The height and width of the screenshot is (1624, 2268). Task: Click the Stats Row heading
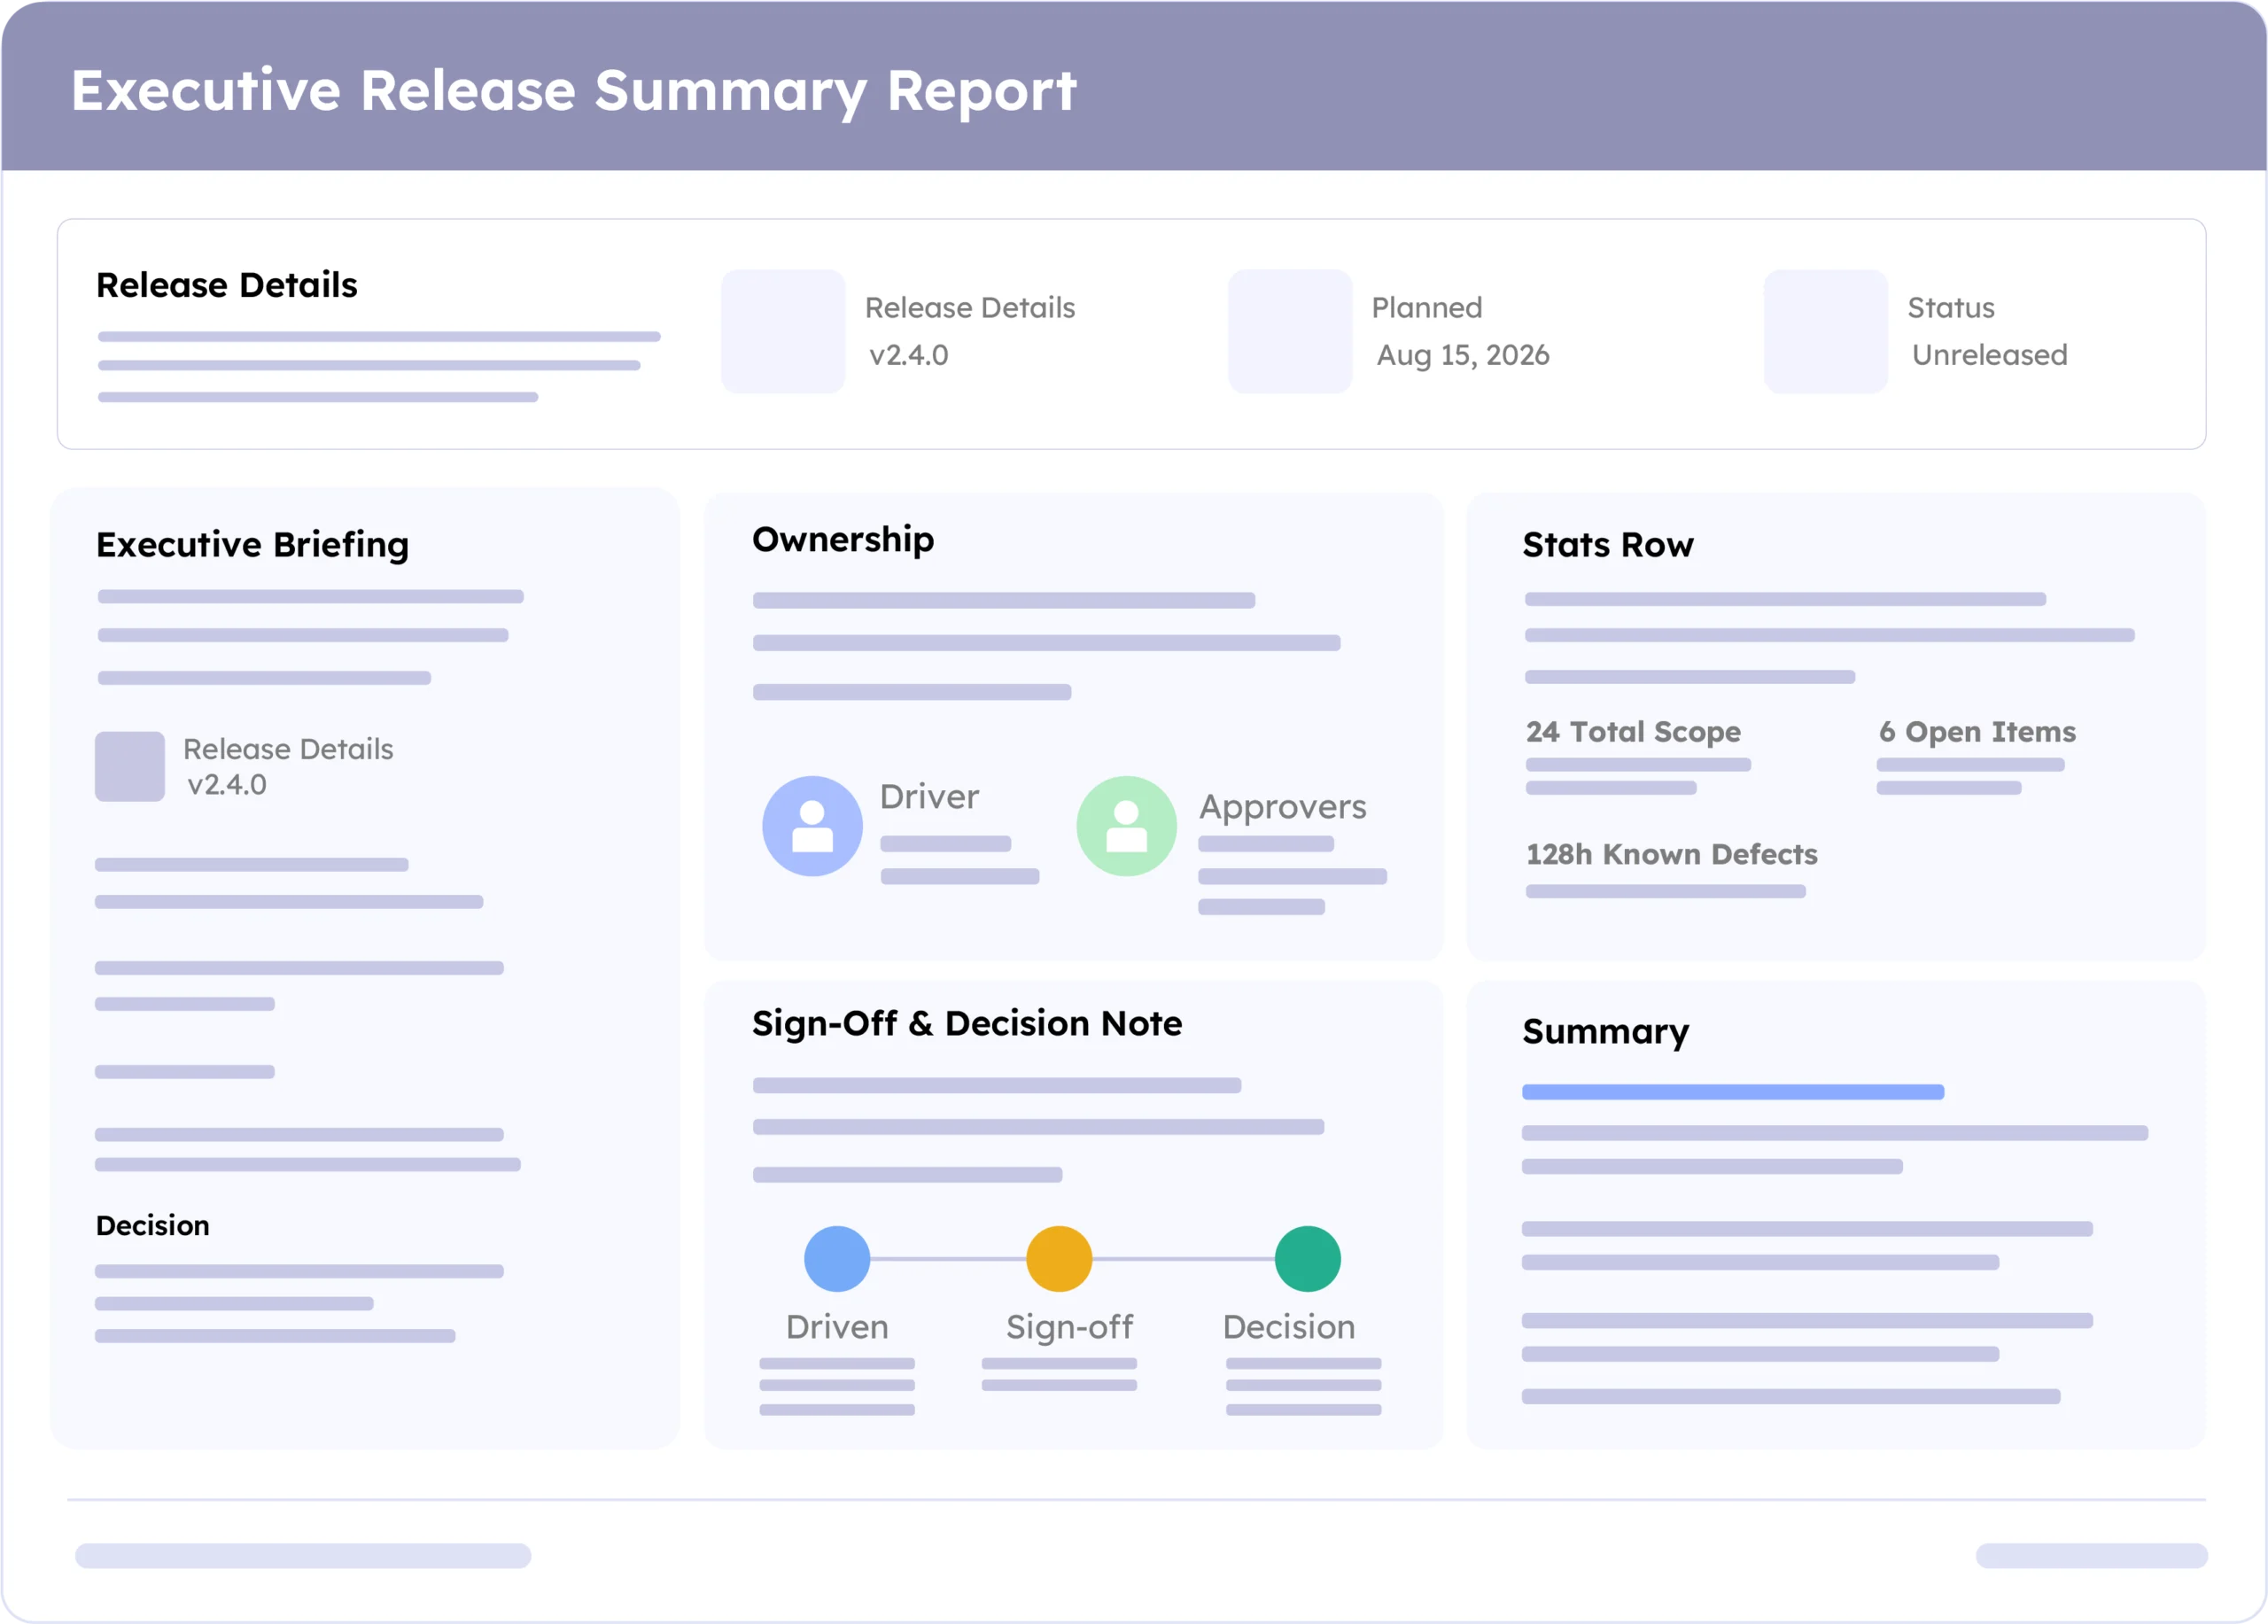[1608, 545]
